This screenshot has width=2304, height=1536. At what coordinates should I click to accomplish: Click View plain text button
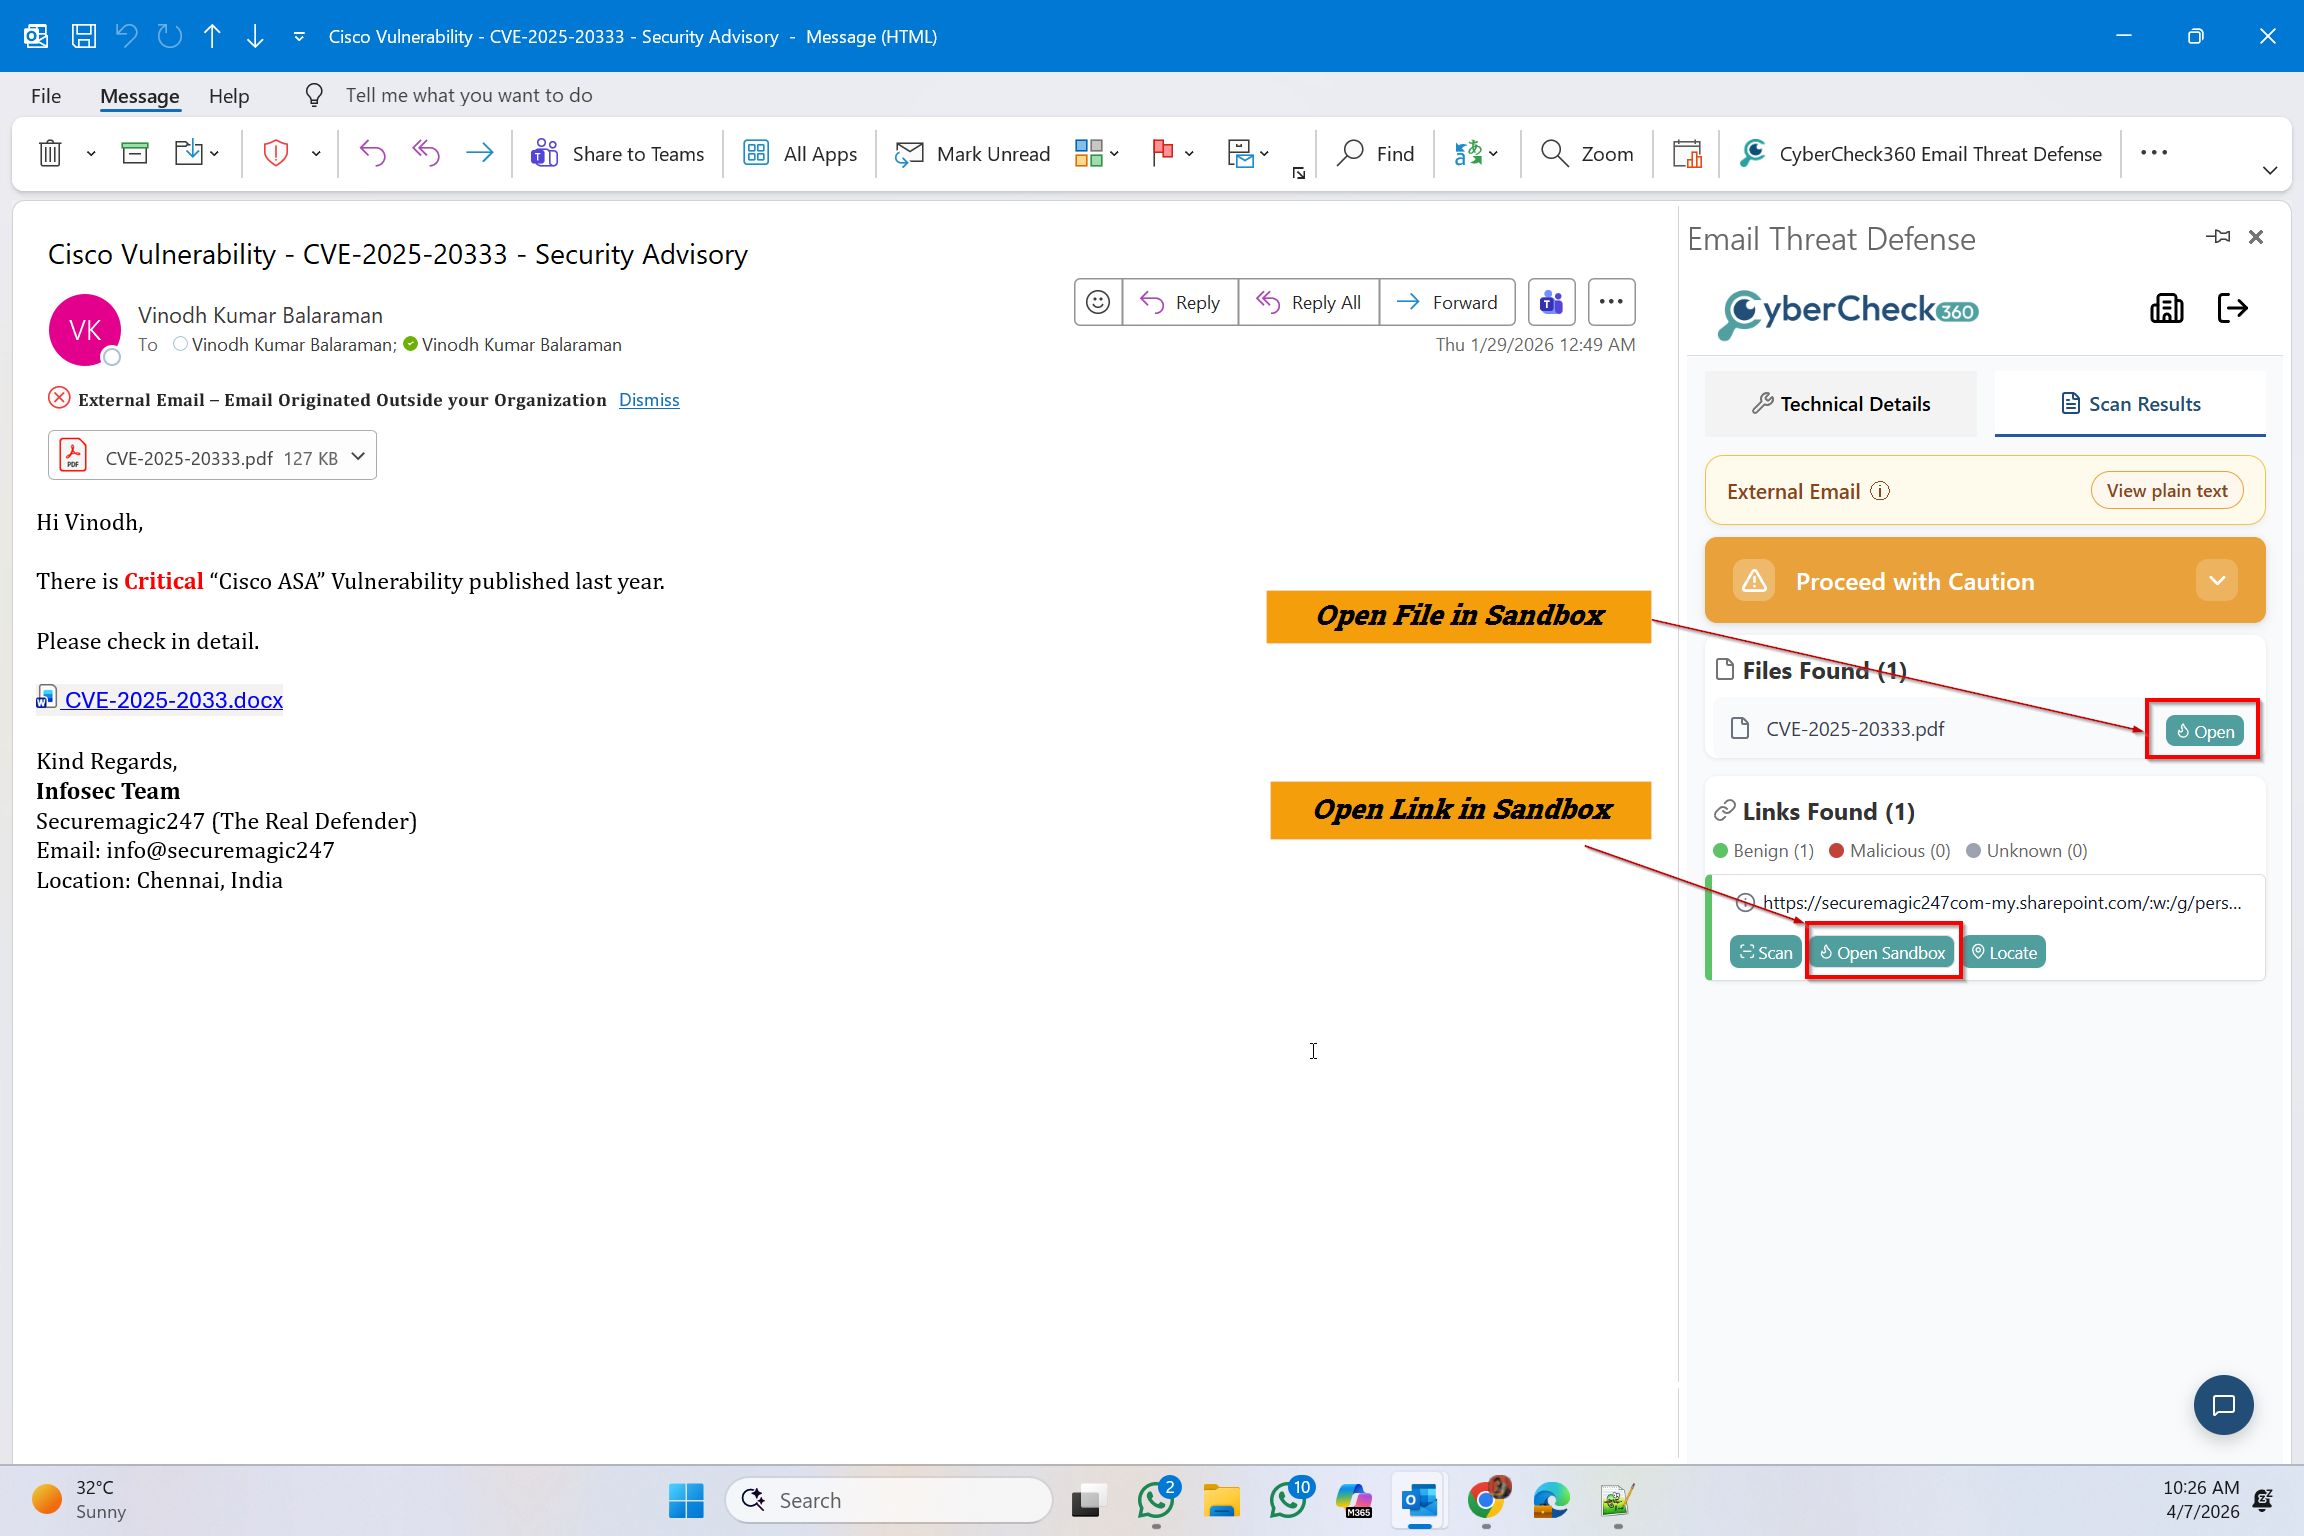click(x=2167, y=491)
